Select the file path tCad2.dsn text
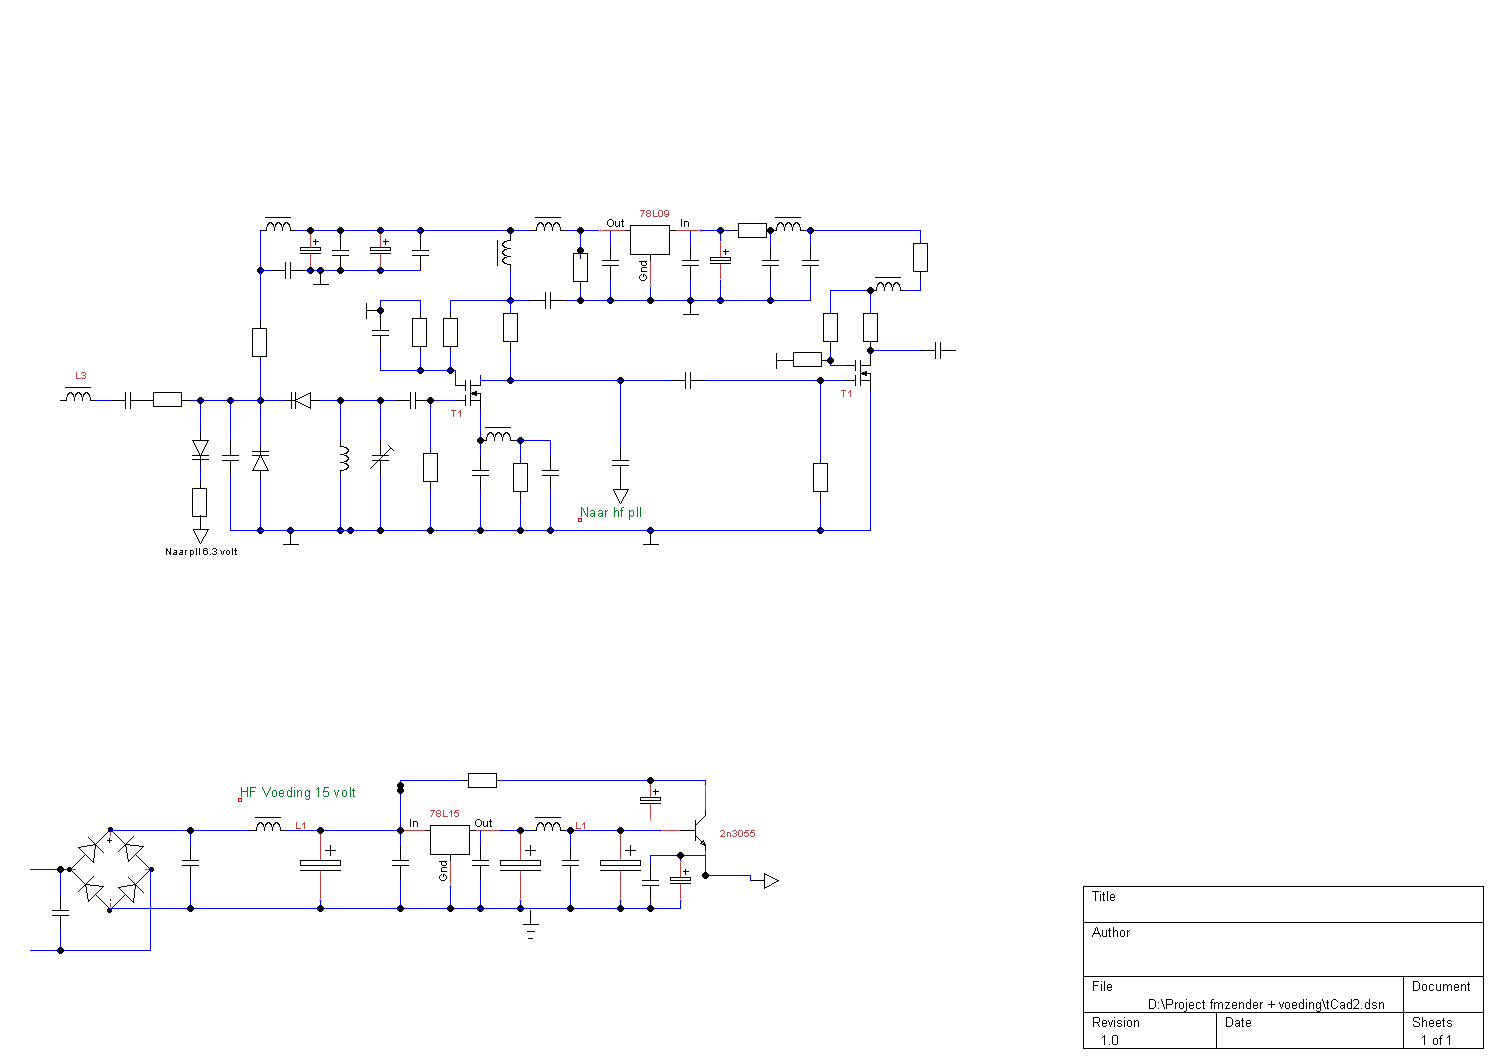 [1265, 1005]
